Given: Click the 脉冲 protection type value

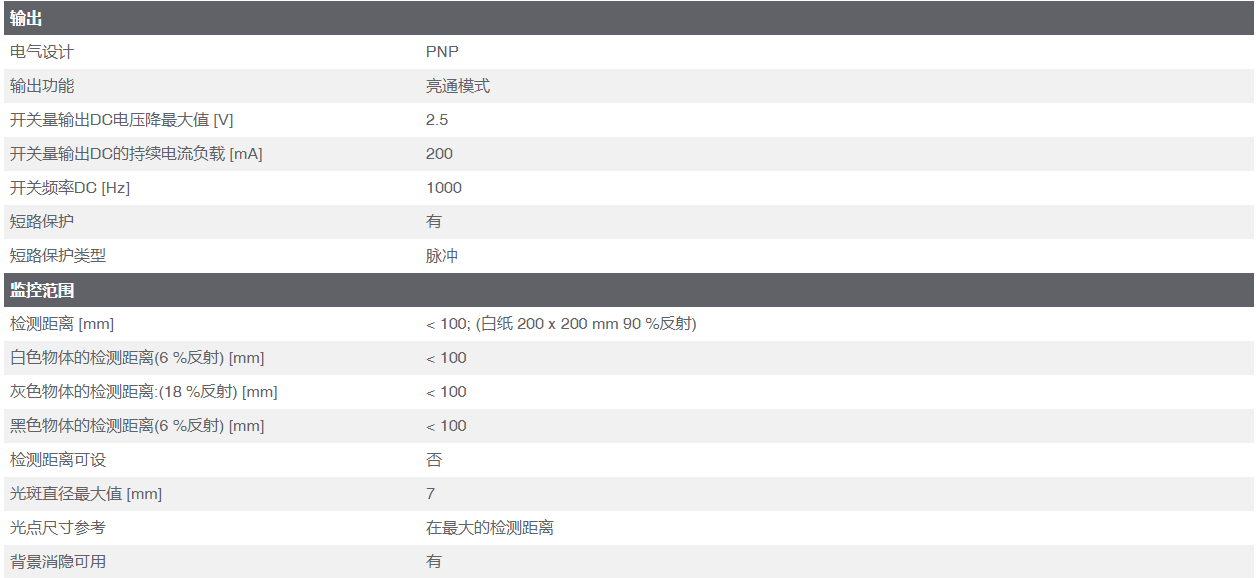Looking at the screenshot, I should tap(442, 256).
